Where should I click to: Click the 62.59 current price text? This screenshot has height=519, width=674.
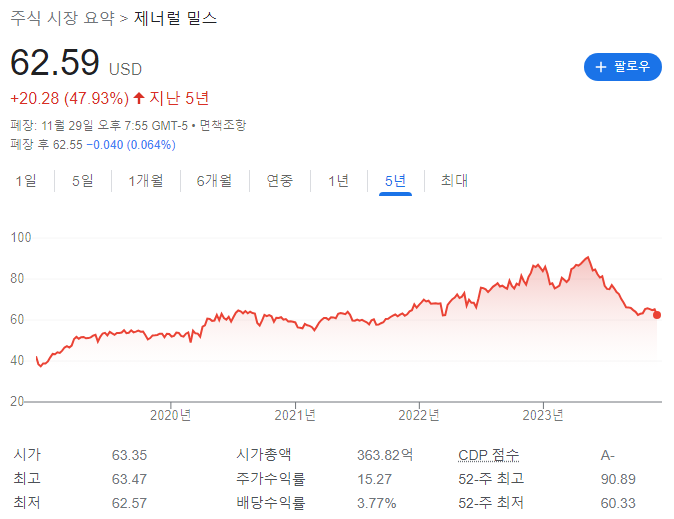pyautogui.click(x=55, y=63)
